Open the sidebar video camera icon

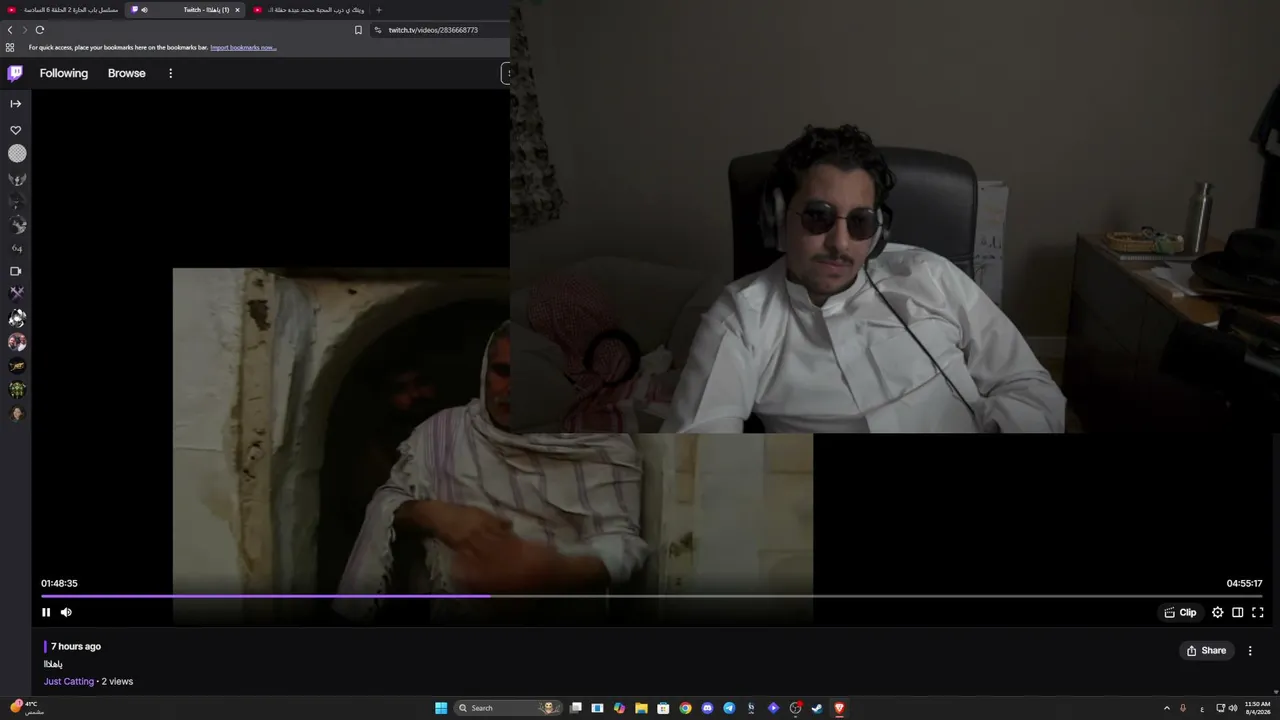16,271
